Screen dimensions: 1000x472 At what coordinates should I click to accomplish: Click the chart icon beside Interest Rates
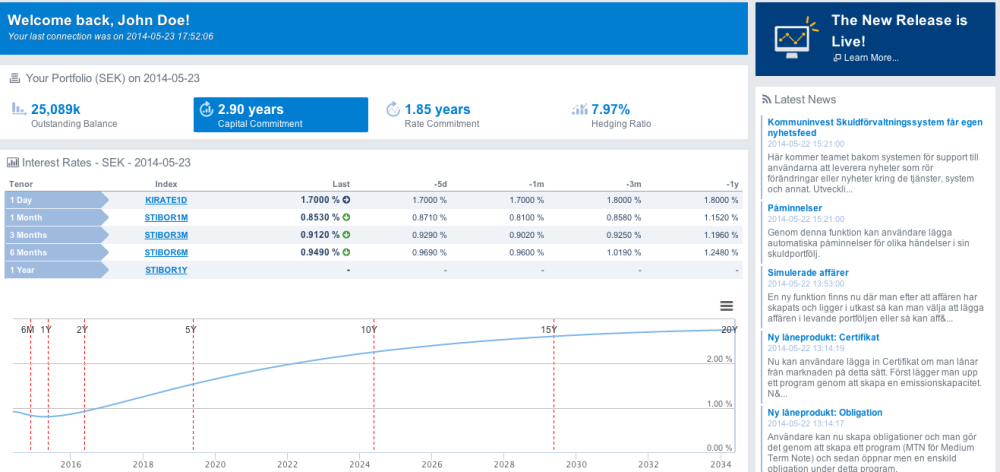(13, 163)
